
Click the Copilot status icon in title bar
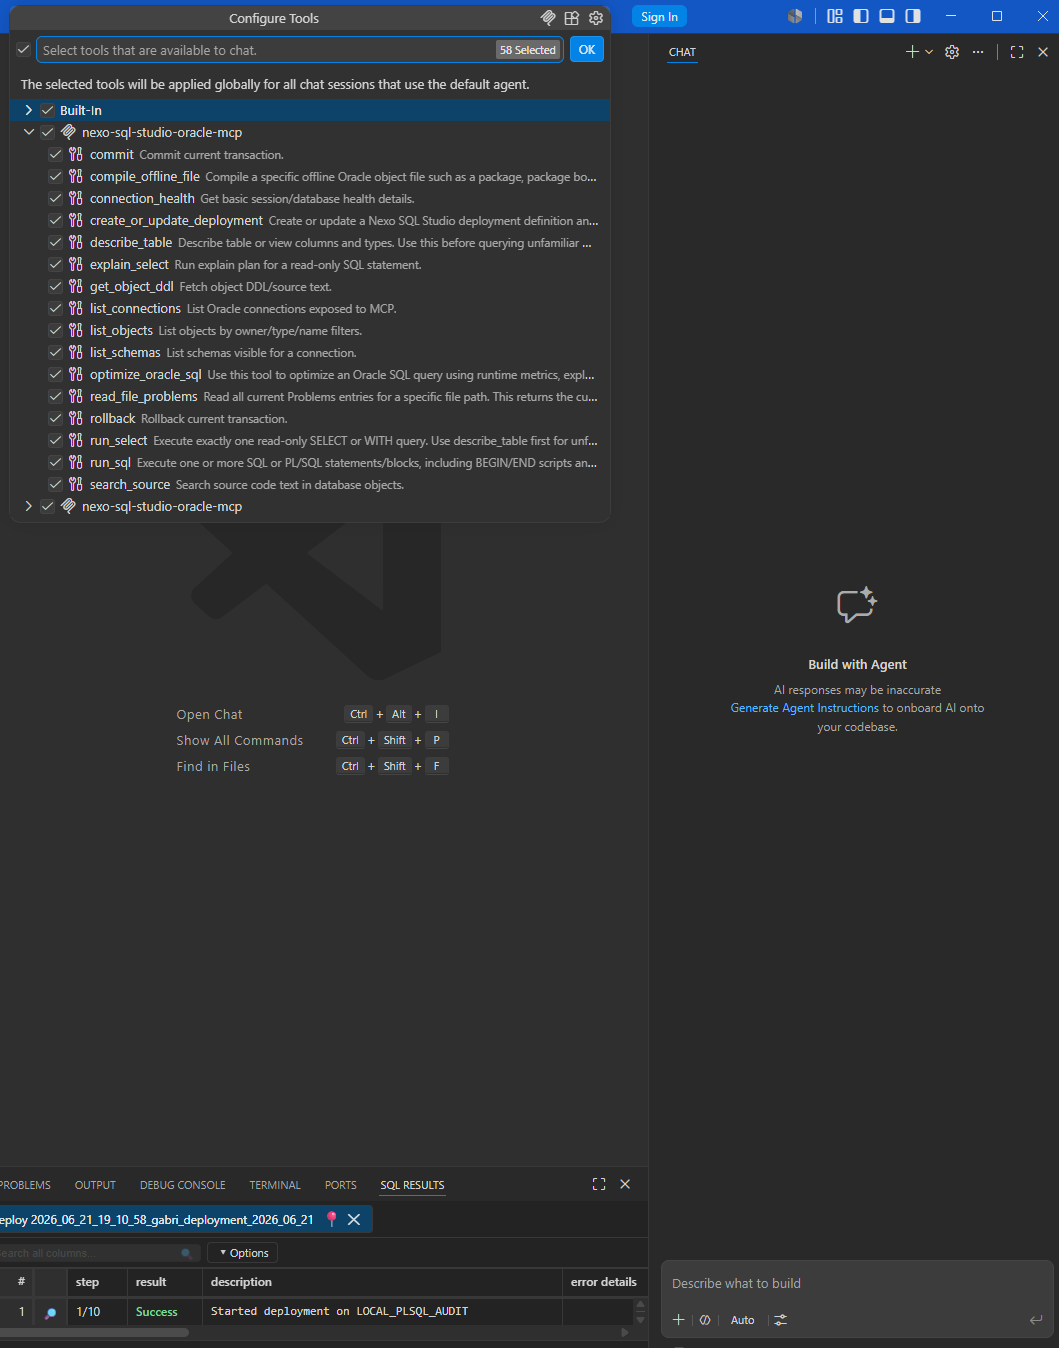[795, 16]
